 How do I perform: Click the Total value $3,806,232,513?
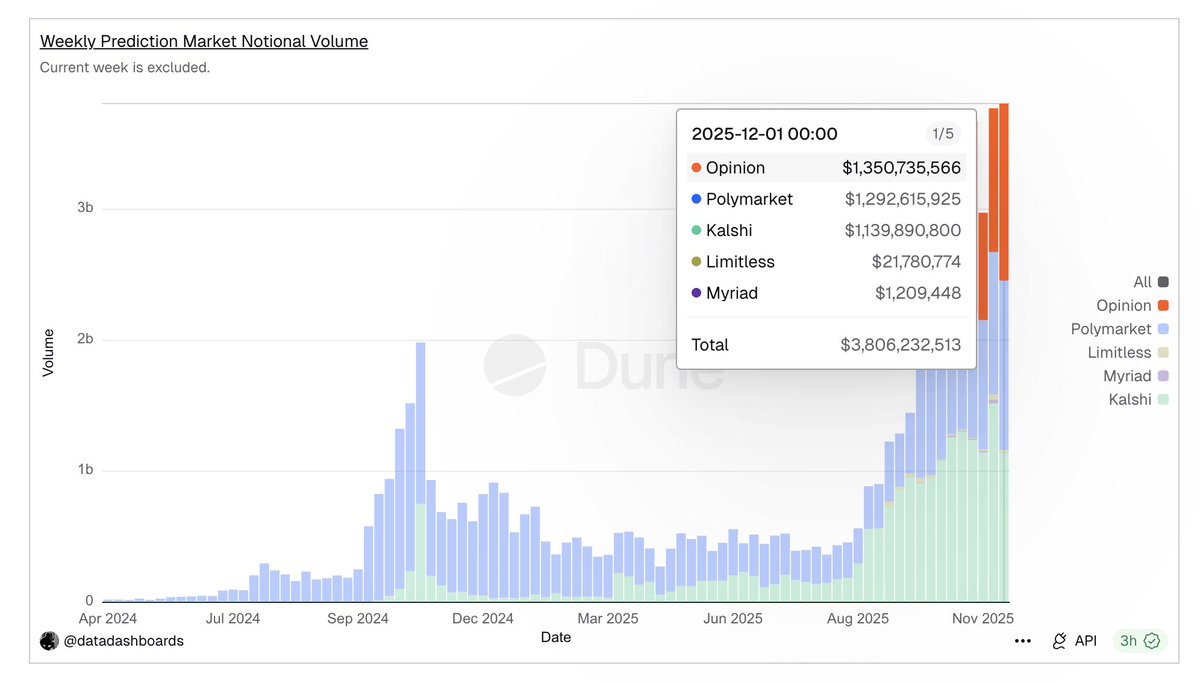tap(900, 345)
